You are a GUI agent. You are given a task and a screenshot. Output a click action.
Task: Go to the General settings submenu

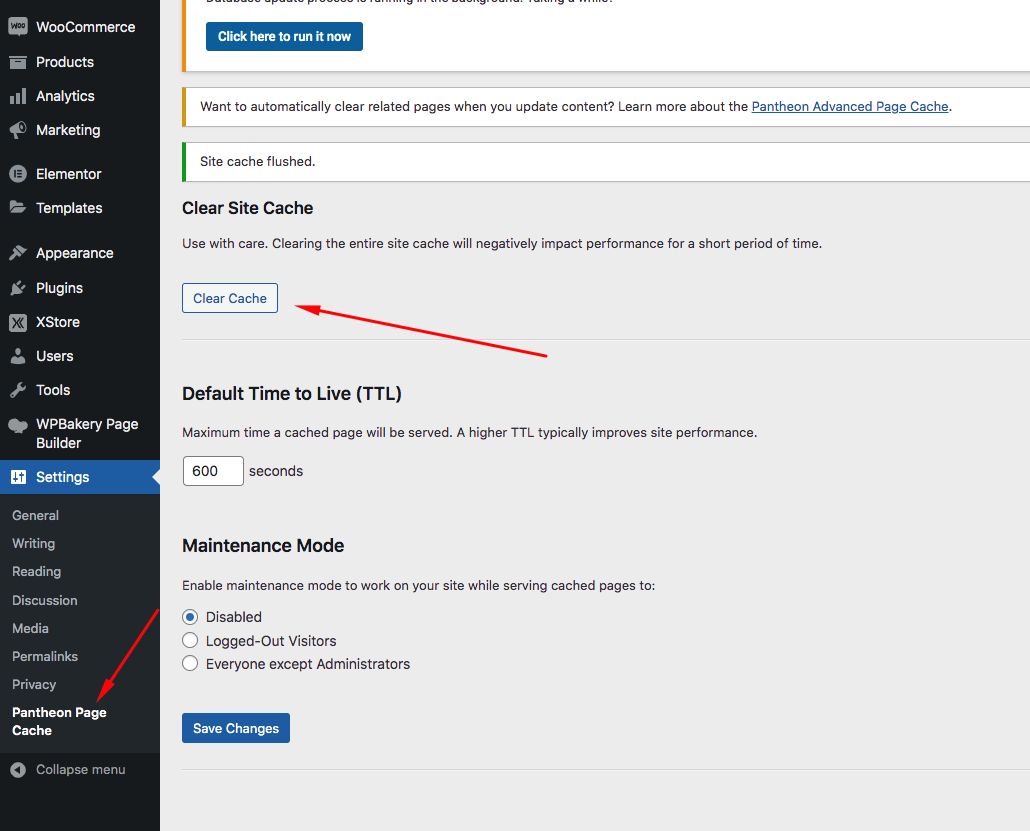[x=35, y=516]
